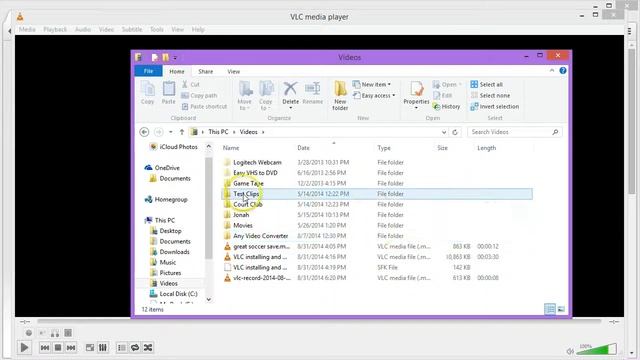
Task: Adjust the VLC volume slider
Action: click(x=596, y=349)
